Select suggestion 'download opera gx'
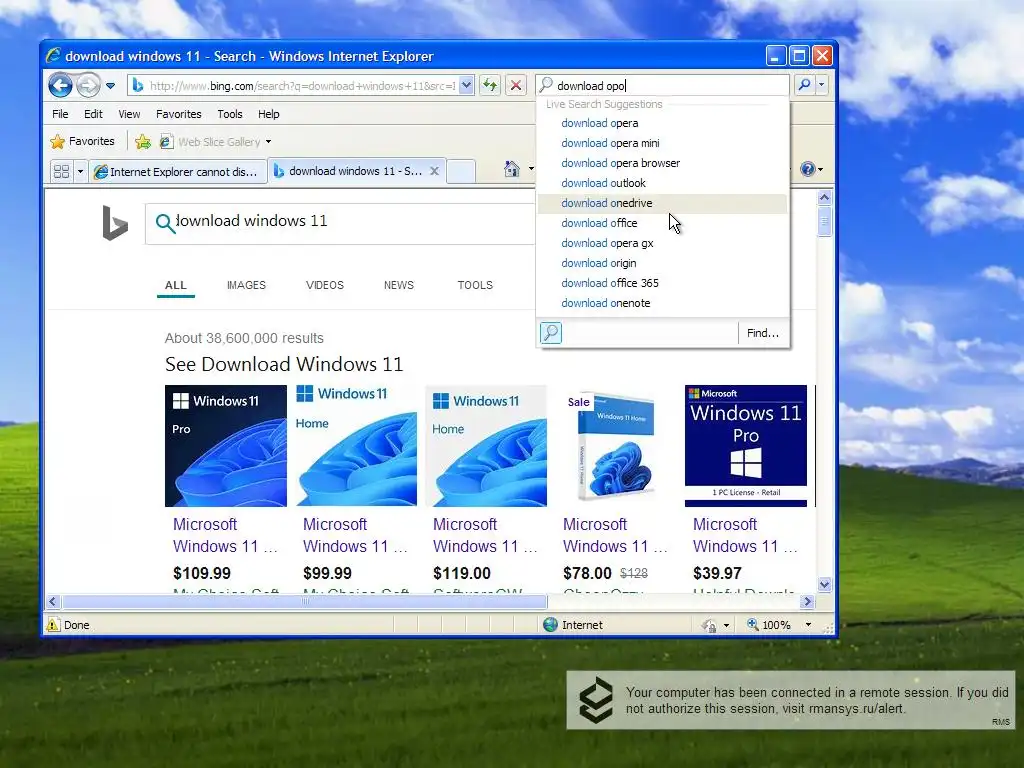 coord(662,243)
